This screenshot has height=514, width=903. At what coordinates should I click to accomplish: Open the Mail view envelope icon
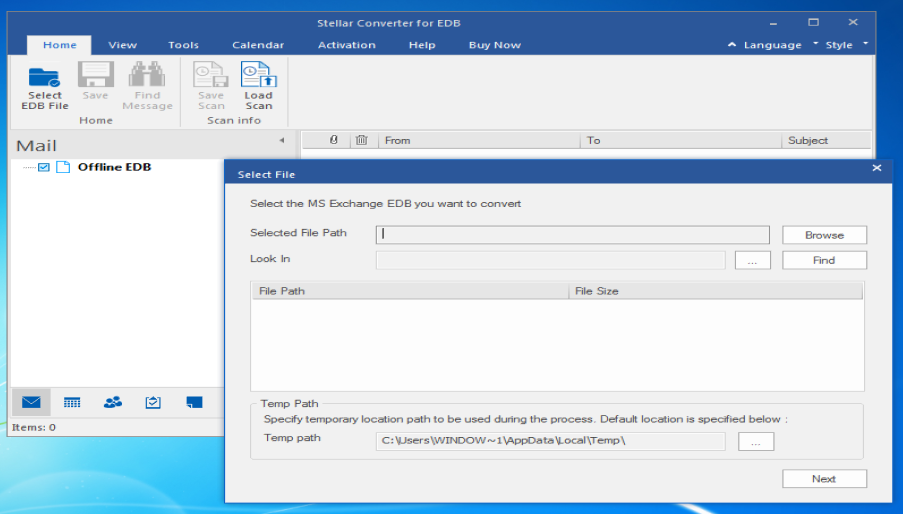click(31, 402)
